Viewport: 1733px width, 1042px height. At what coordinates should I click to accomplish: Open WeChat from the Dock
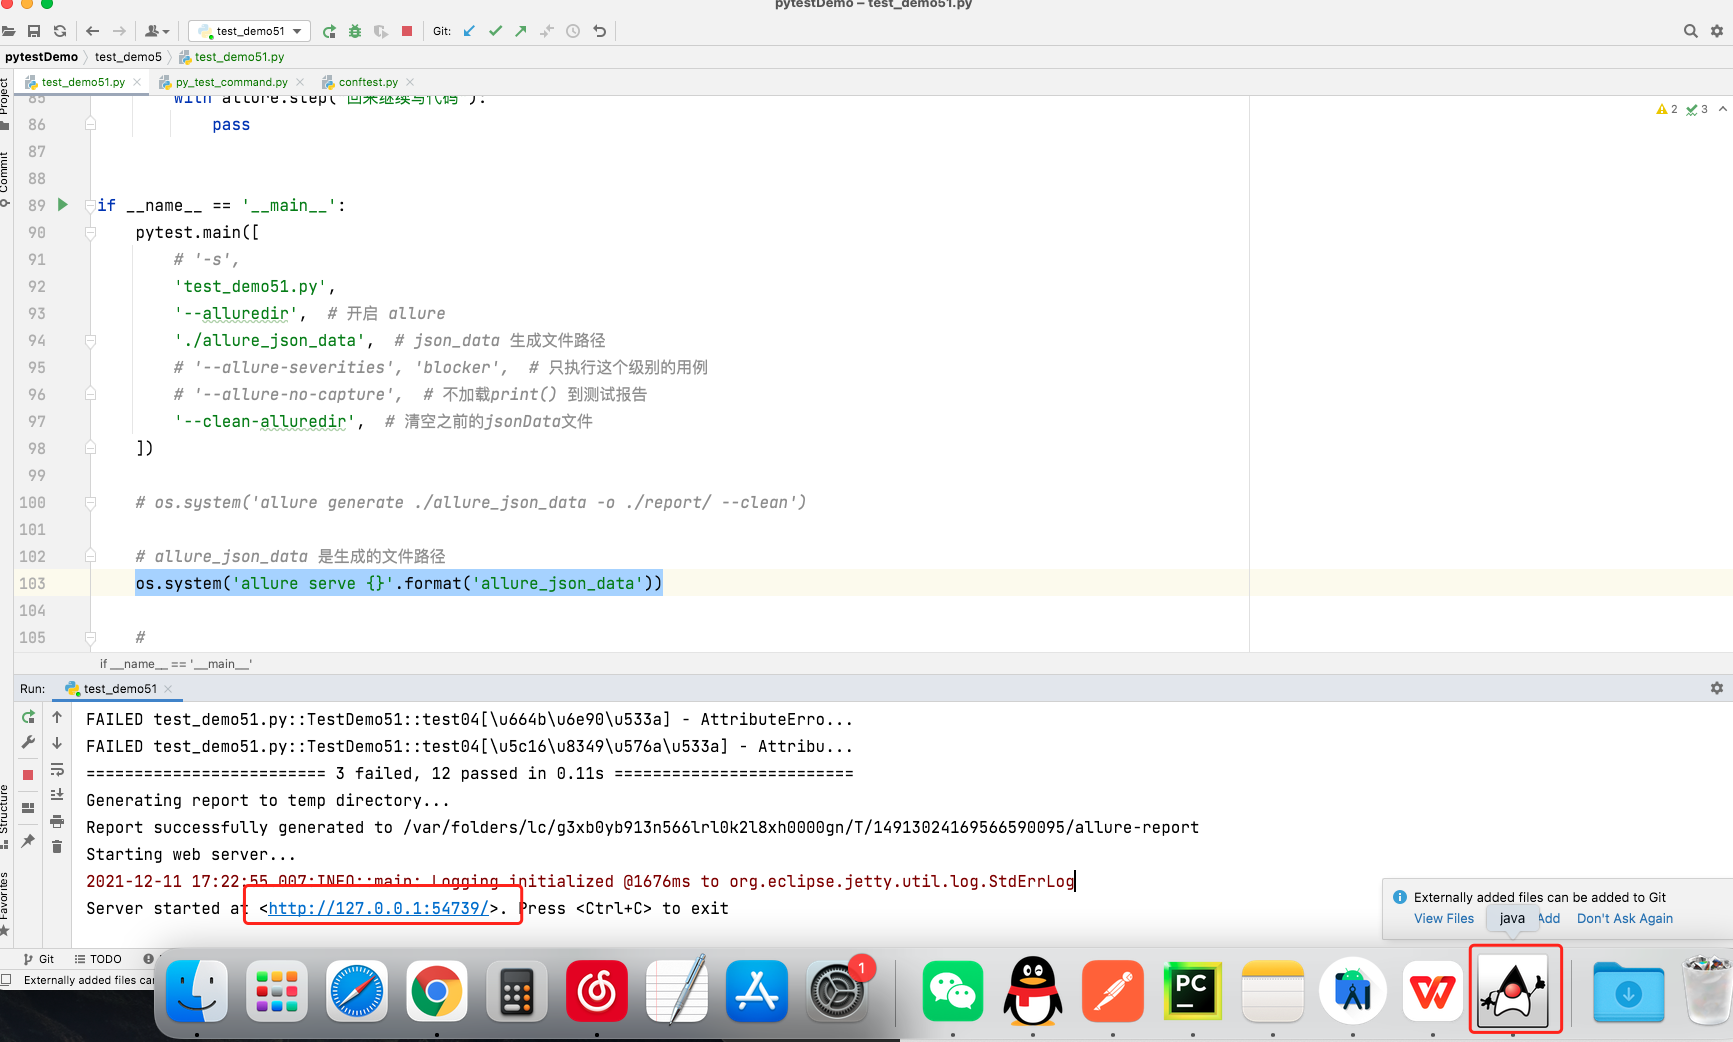tap(953, 992)
